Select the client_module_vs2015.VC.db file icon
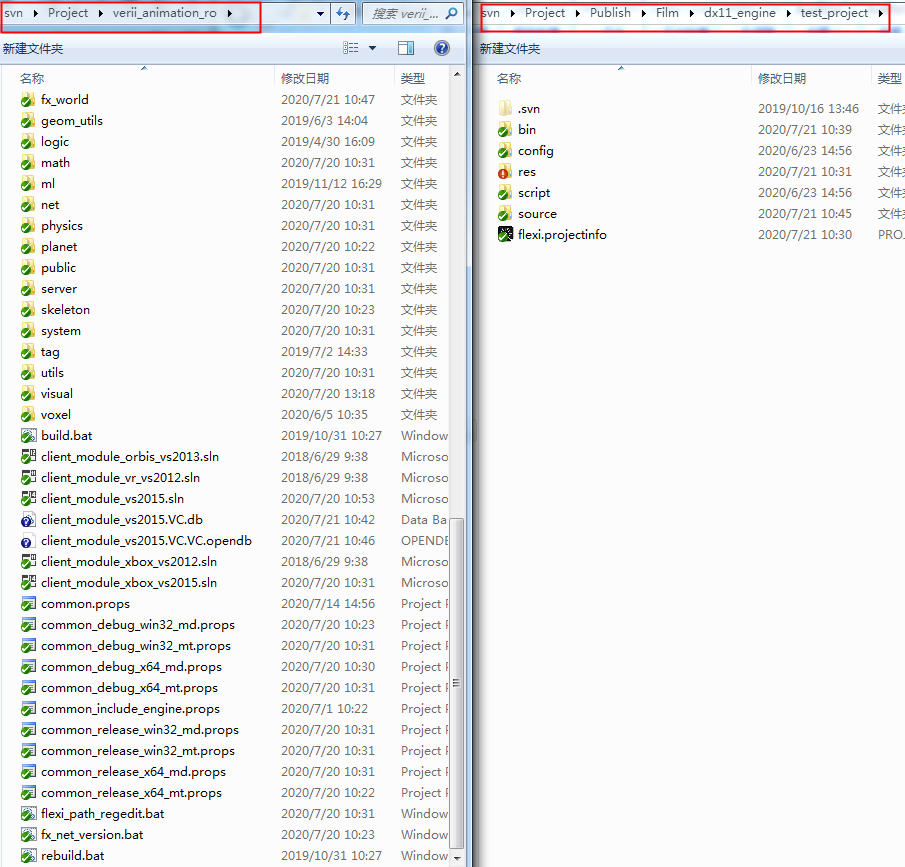 (x=29, y=520)
